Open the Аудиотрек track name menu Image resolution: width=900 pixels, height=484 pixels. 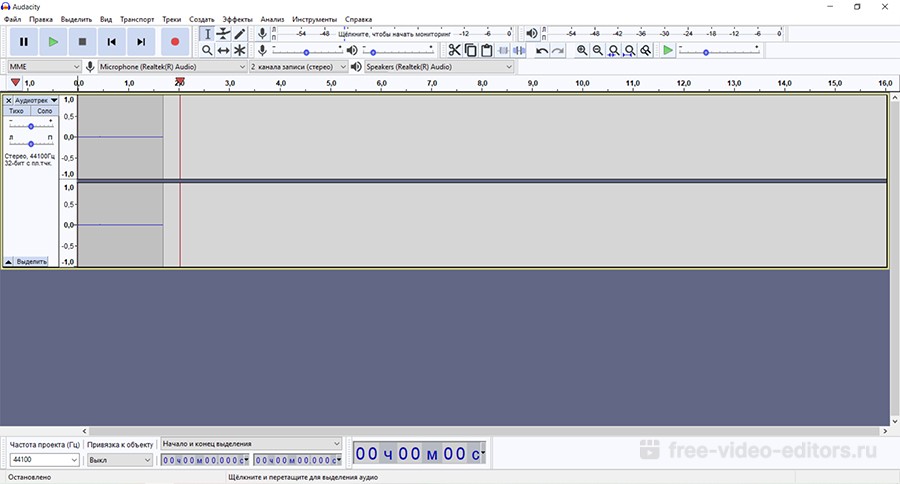[x=36, y=100]
